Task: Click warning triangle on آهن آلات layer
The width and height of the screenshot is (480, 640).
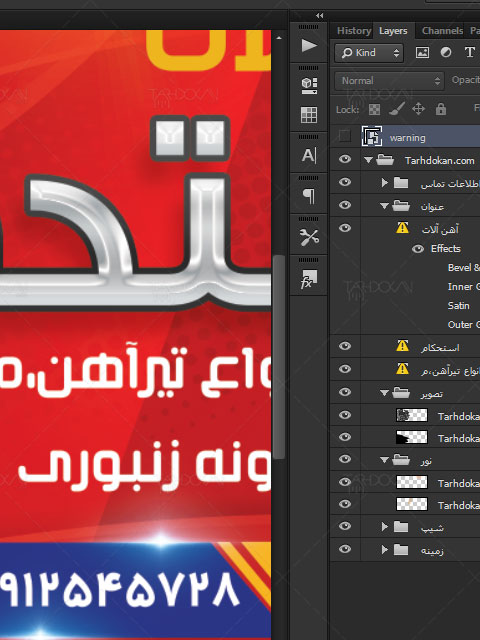Action: (402, 228)
